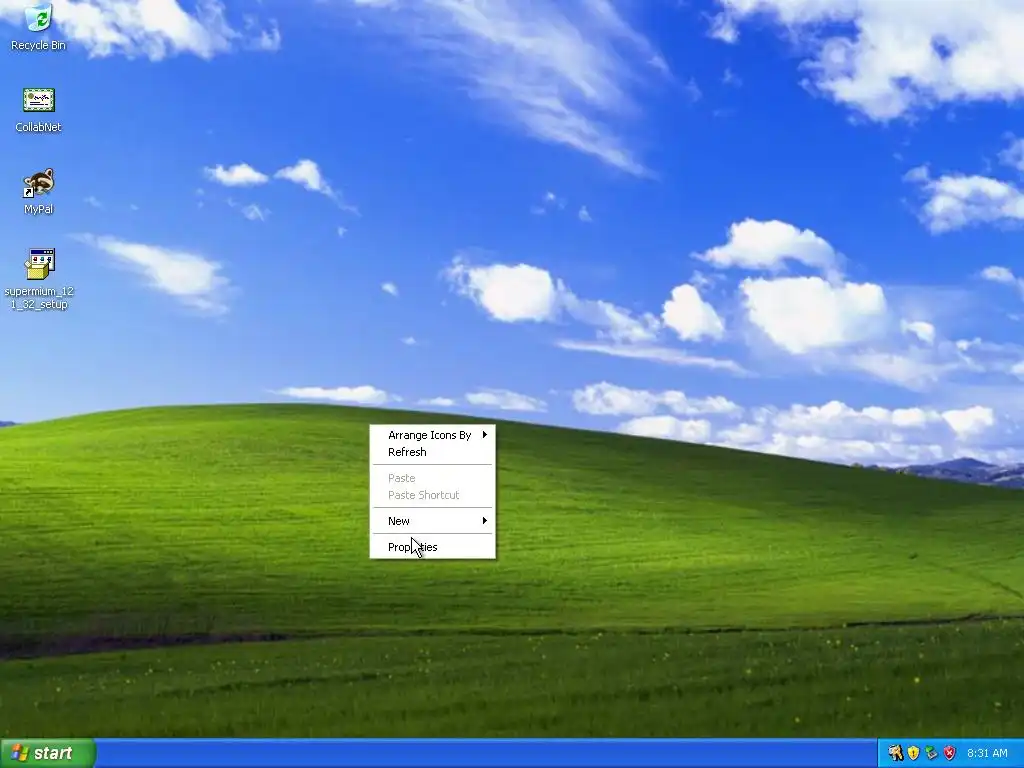Image resolution: width=1024 pixels, height=768 pixels.
Task: Select the CollabNet desktop icon
Action: click(39, 110)
